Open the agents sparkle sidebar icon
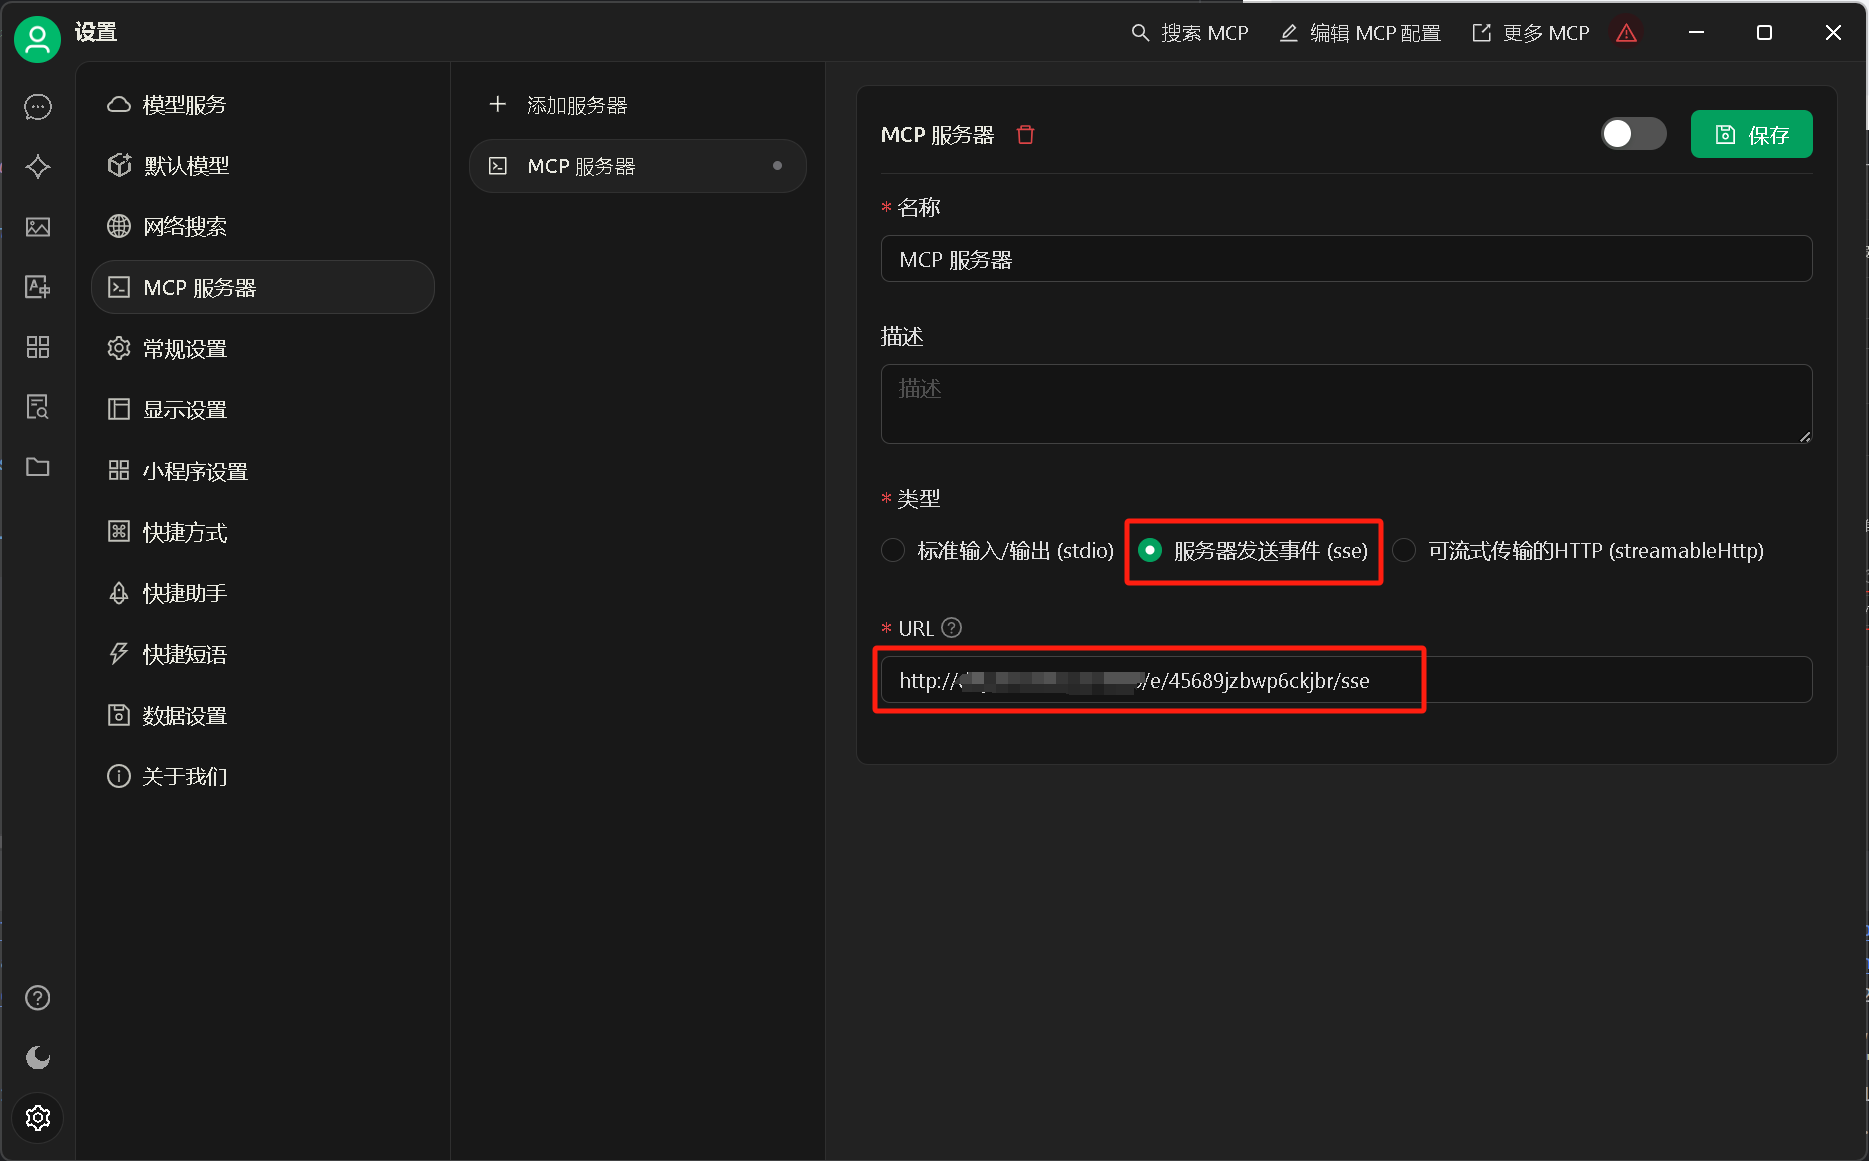1869x1161 pixels. (38, 167)
